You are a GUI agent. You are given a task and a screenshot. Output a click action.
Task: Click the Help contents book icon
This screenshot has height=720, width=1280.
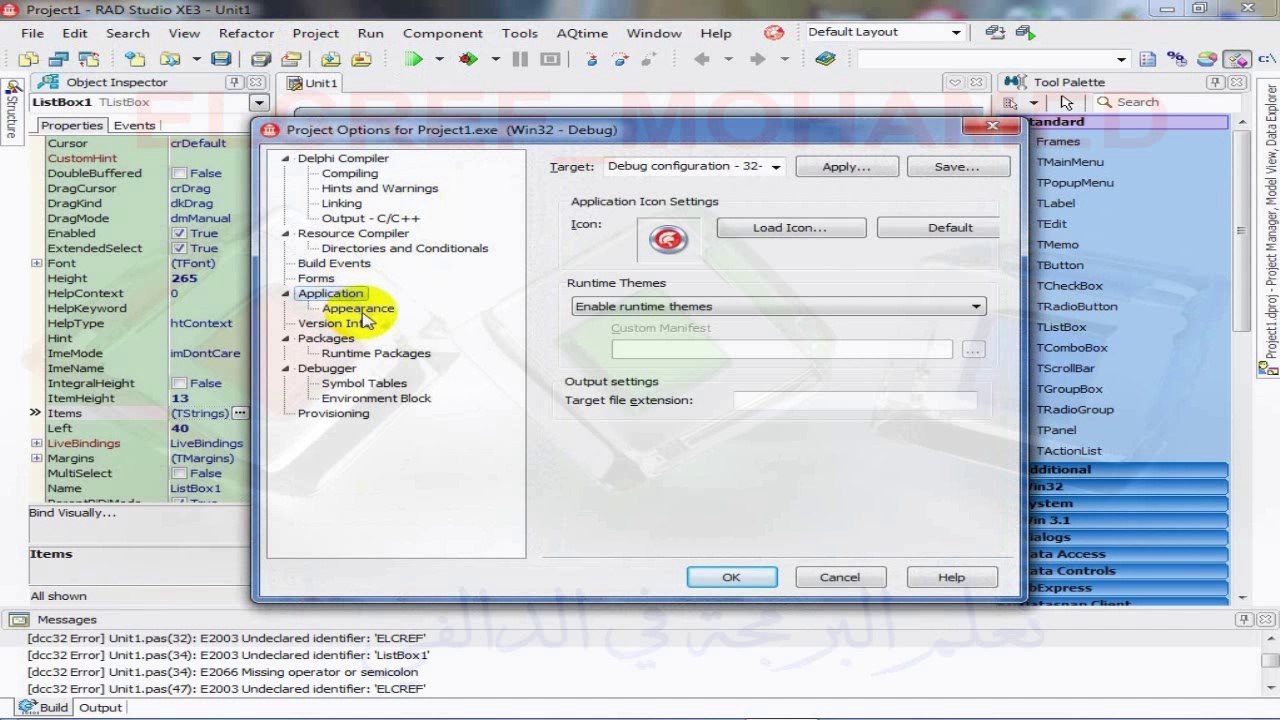pyautogui.click(x=825, y=59)
